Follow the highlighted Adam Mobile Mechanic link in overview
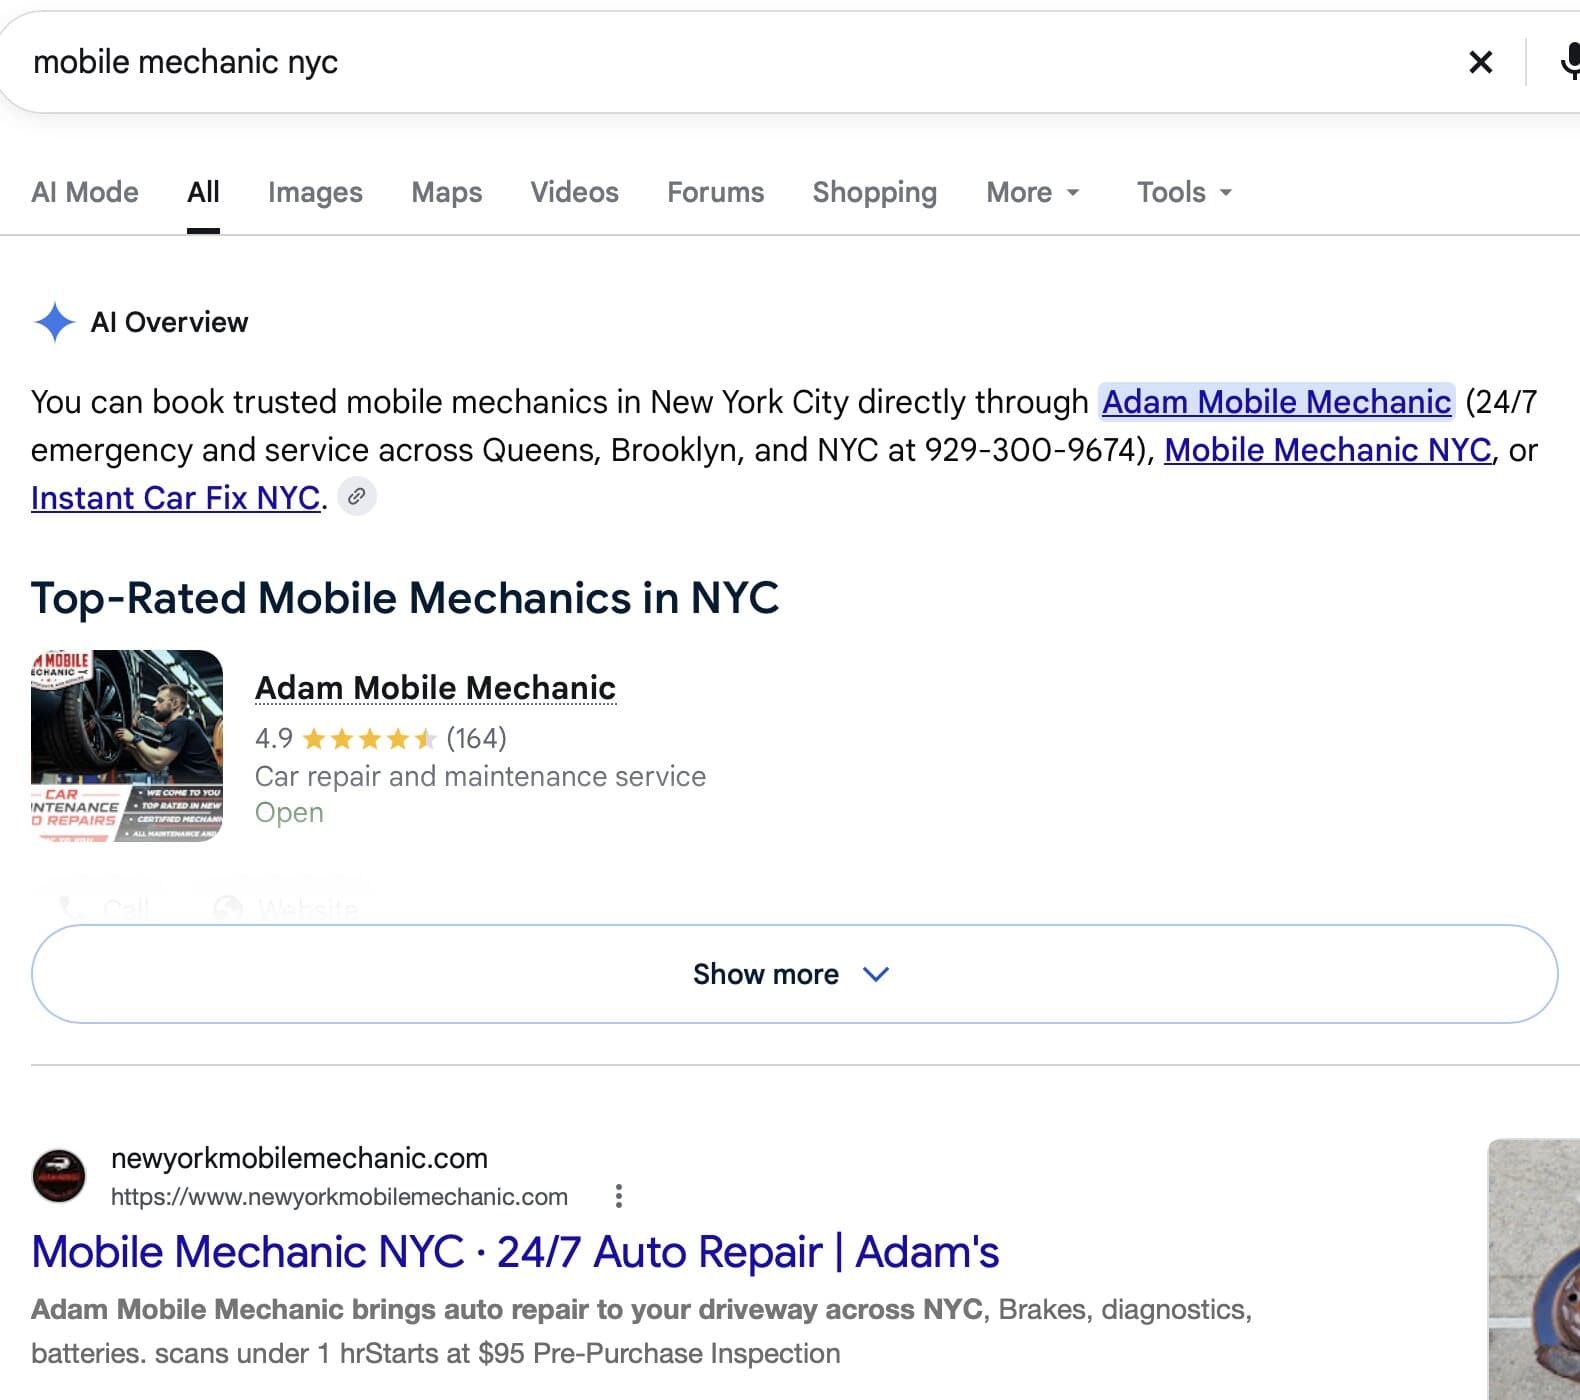This screenshot has height=1400, width=1580. click(1276, 402)
